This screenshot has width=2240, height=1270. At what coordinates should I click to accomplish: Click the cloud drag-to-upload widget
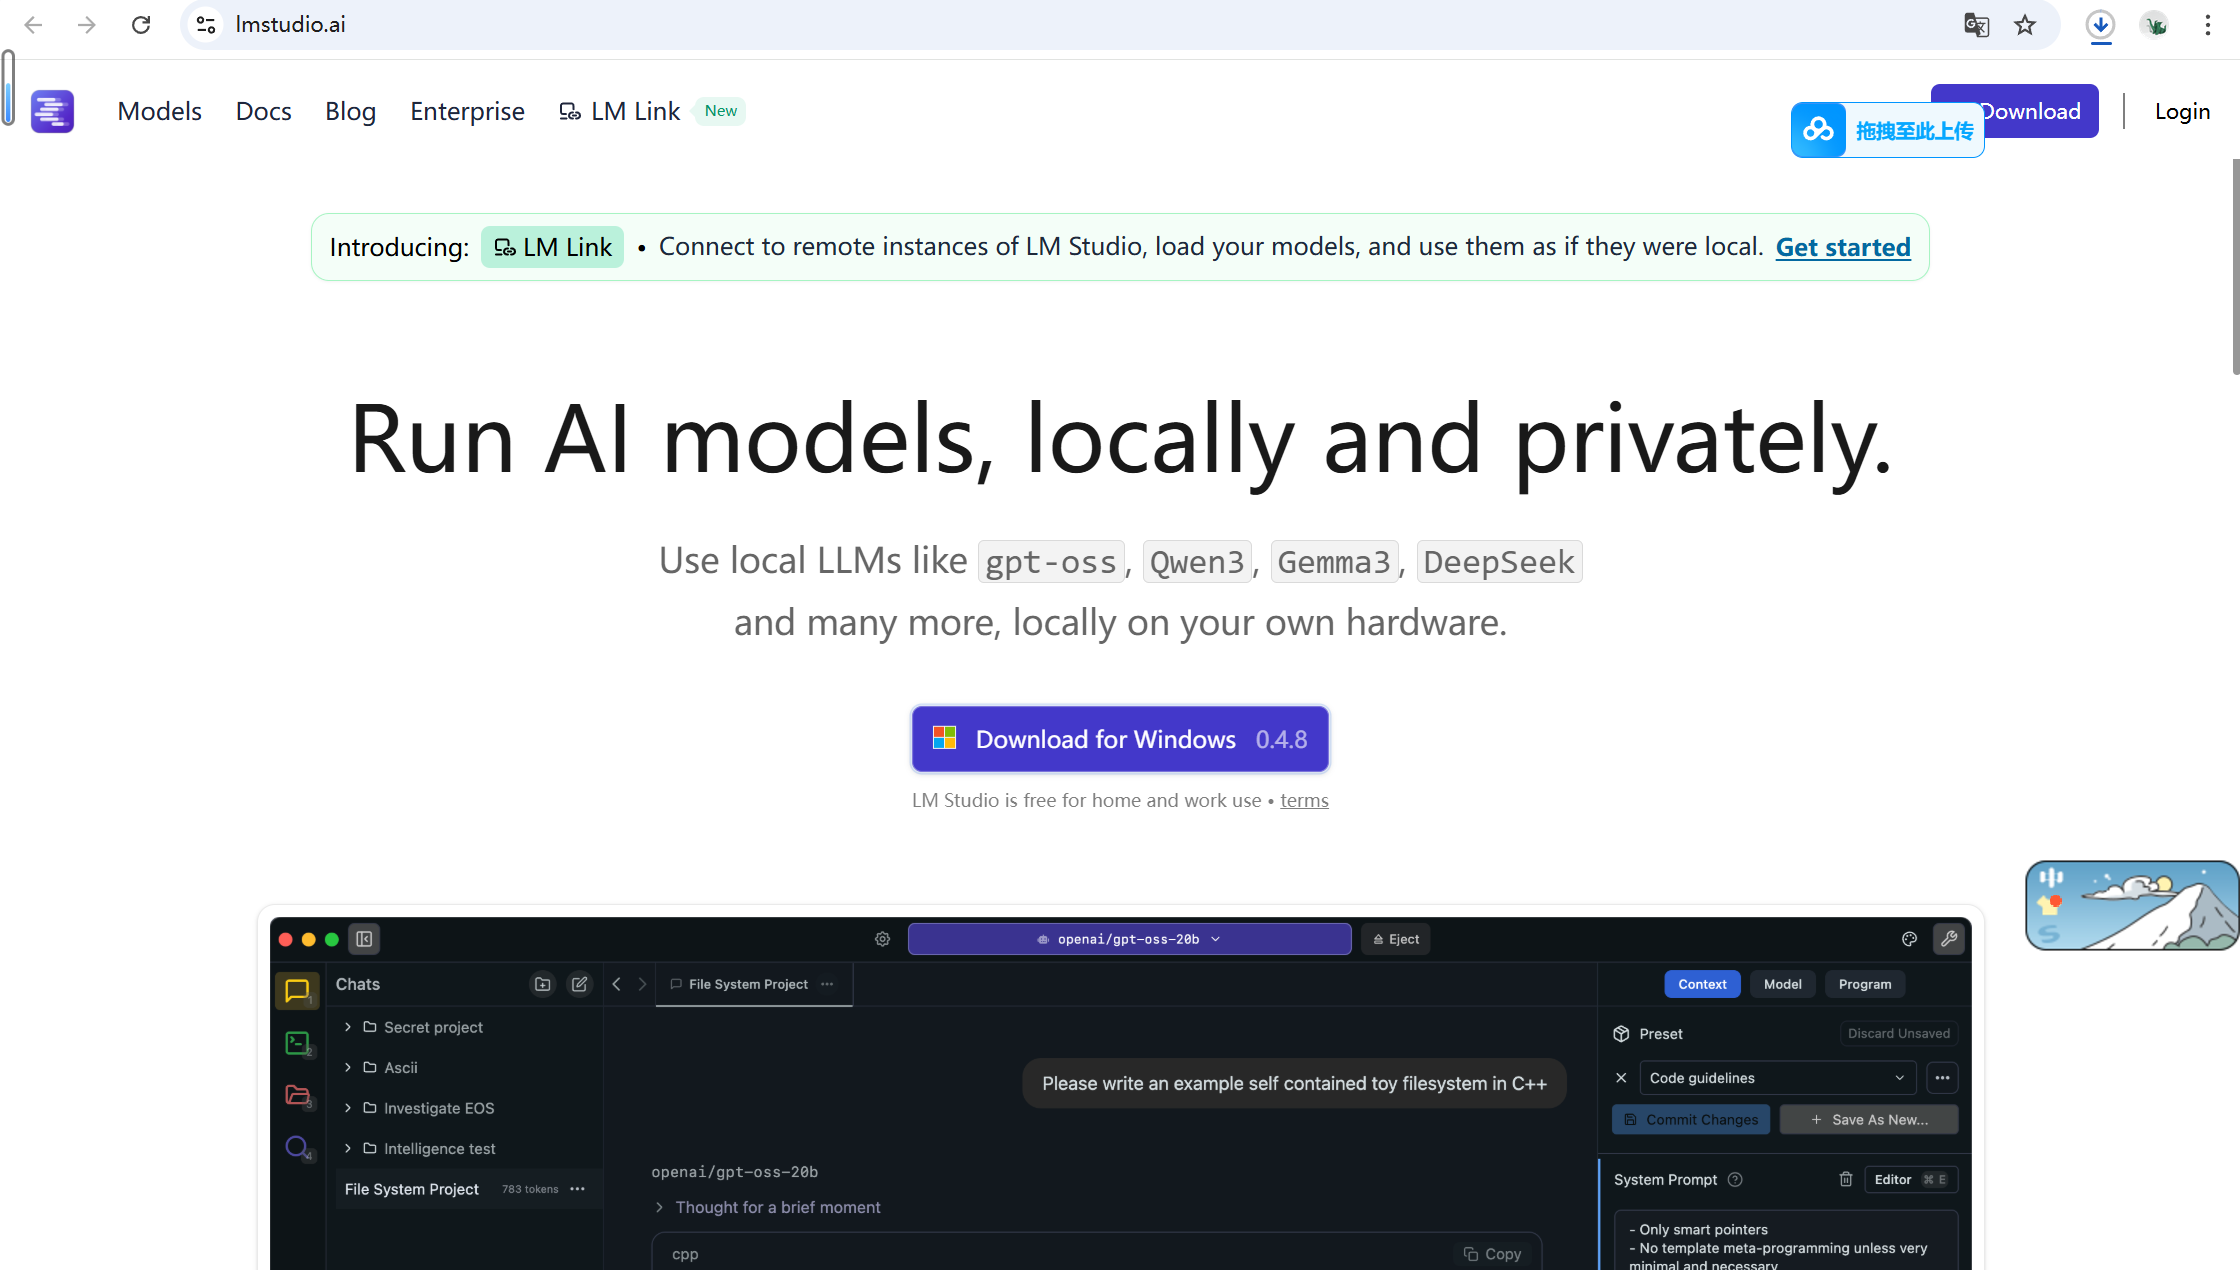[1886, 130]
